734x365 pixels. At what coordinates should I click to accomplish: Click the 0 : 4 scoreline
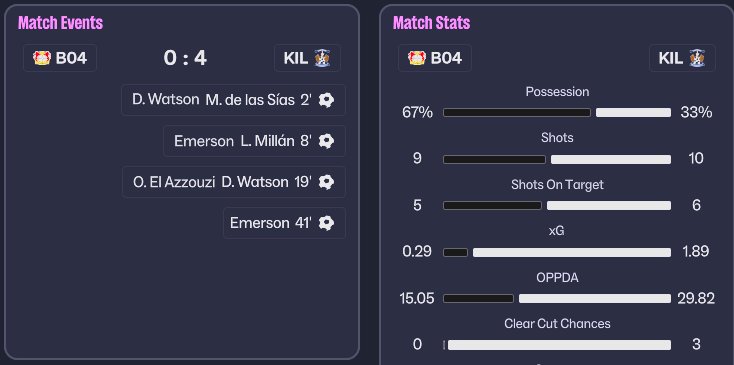(185, 58)
